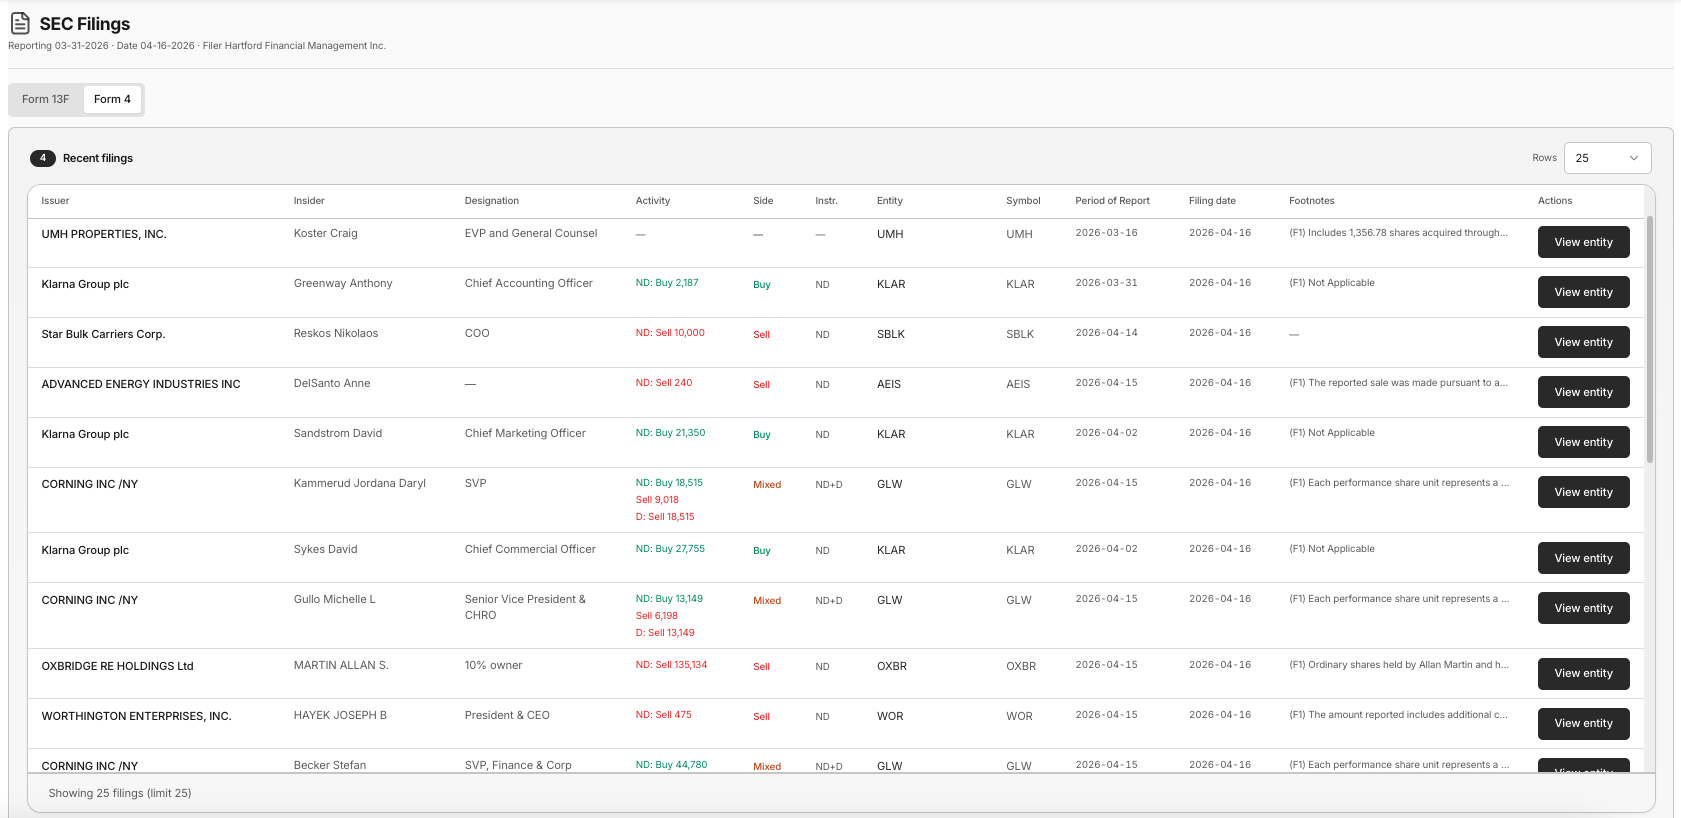
Task: Click the Instr. column header
Action: pyautogui.click(x=826, y=201)
